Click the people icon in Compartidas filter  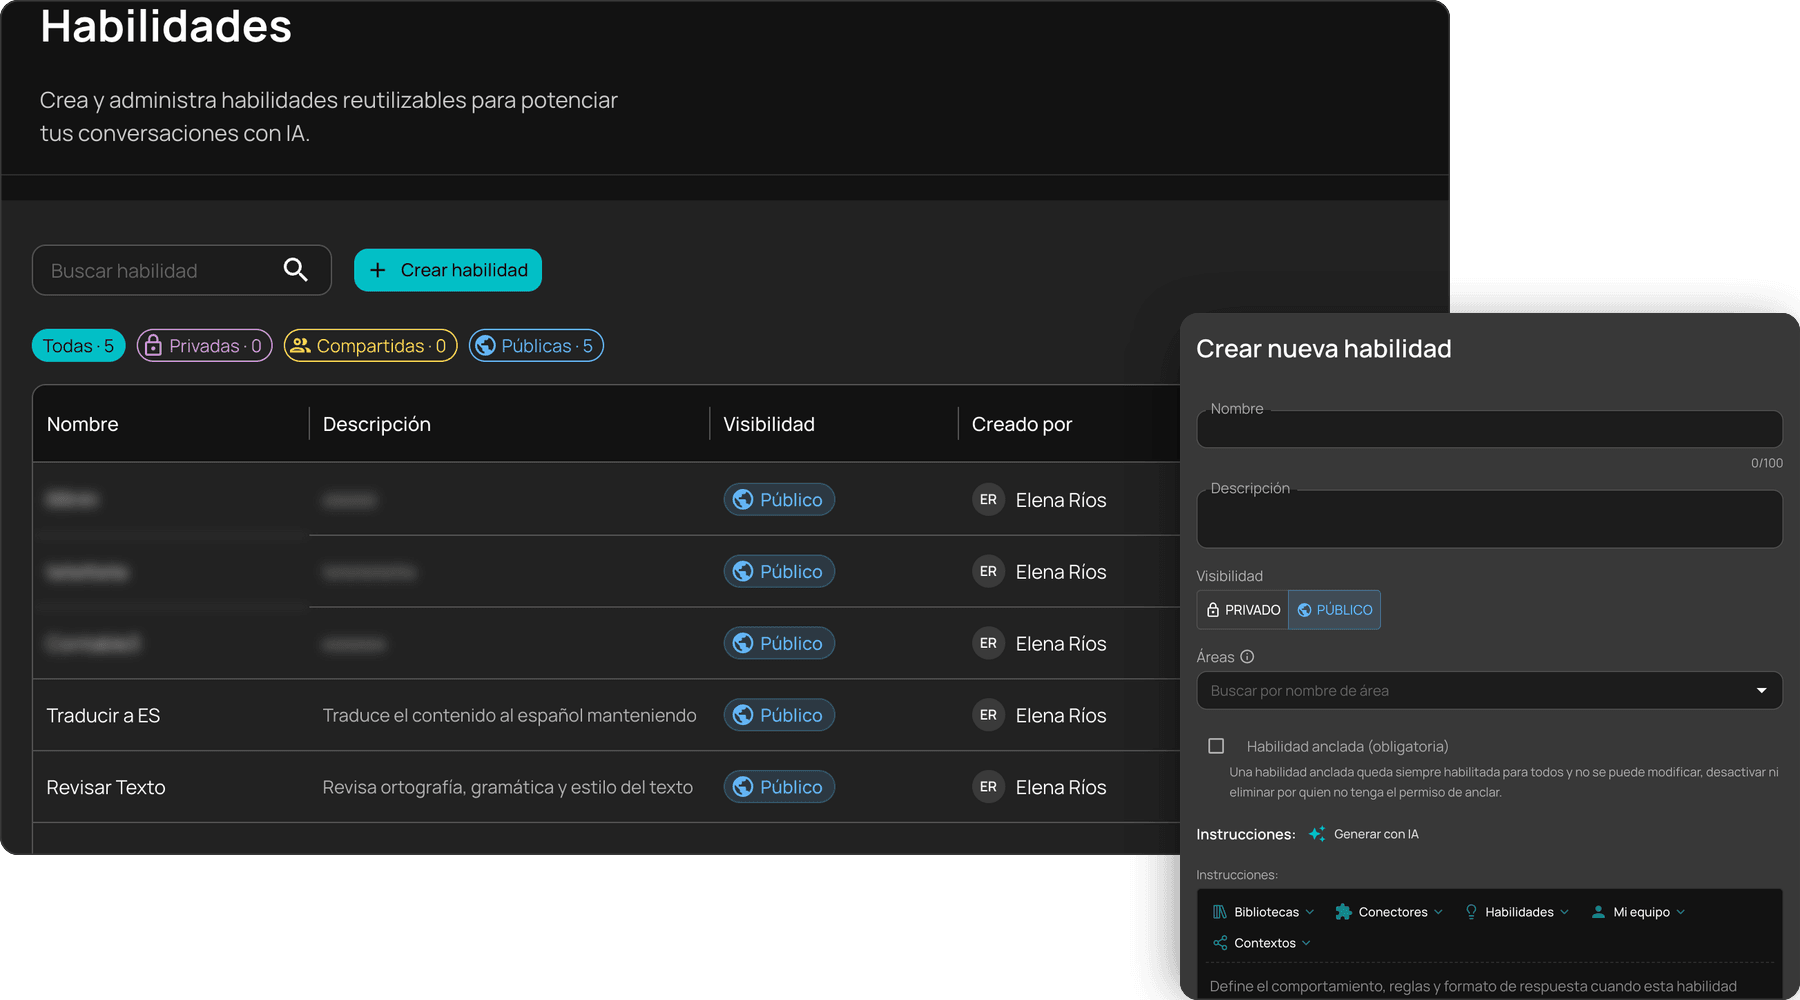pyautogui.click(x=300, y=345)
